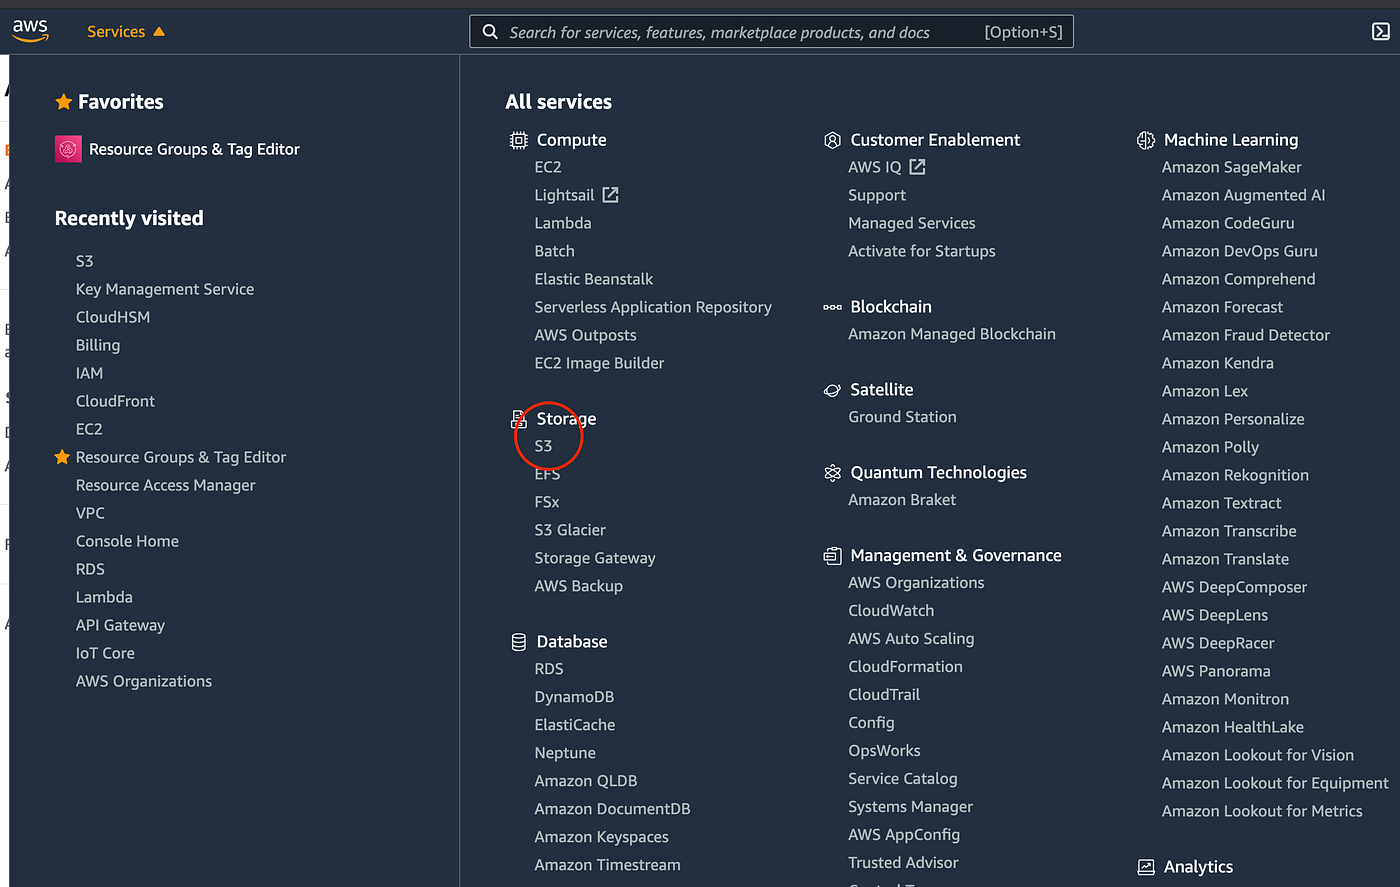Screen dimensions: 1400x887
Task: Open Amazon Lookout for Metrics
Action: point(1262,811)
